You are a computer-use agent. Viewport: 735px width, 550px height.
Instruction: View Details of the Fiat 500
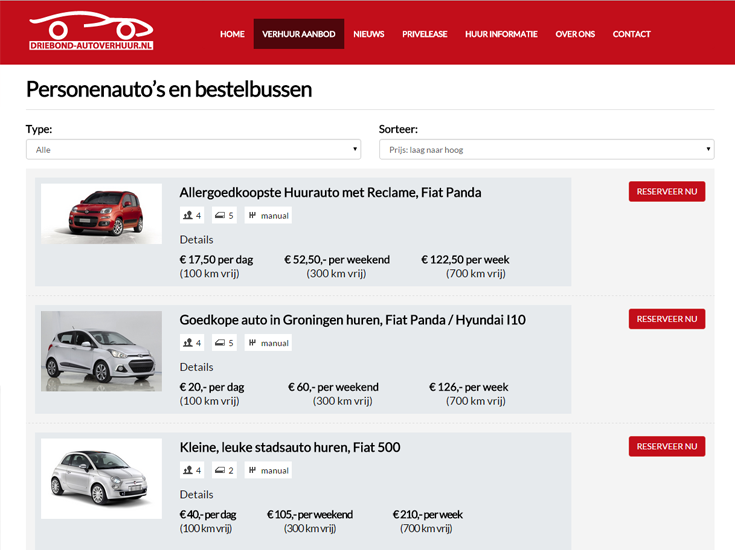coord(196,495)
